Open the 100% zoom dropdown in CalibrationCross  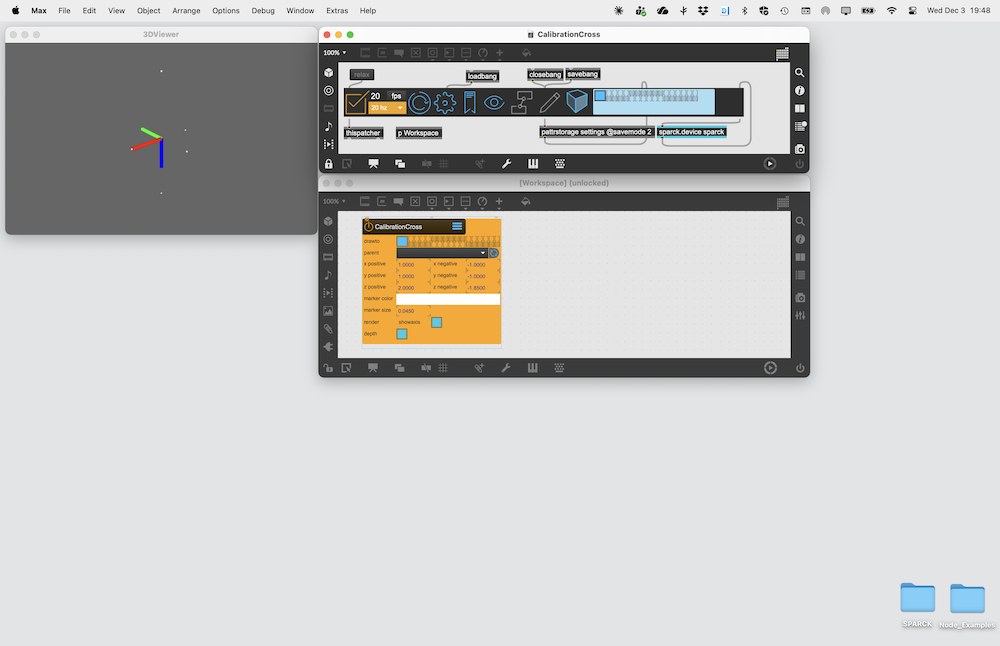(x=334, y=53)
